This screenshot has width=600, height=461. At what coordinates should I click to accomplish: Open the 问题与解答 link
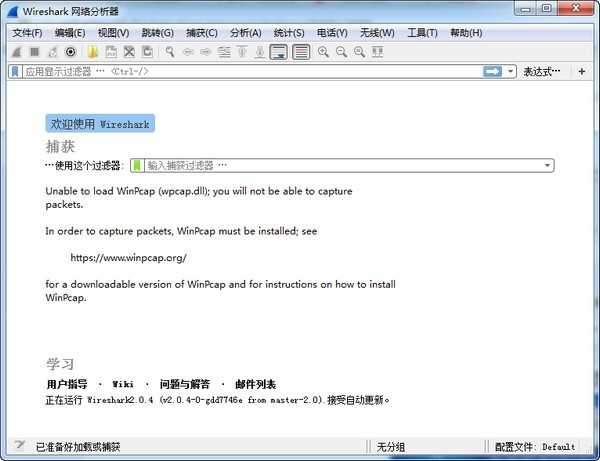185,384
